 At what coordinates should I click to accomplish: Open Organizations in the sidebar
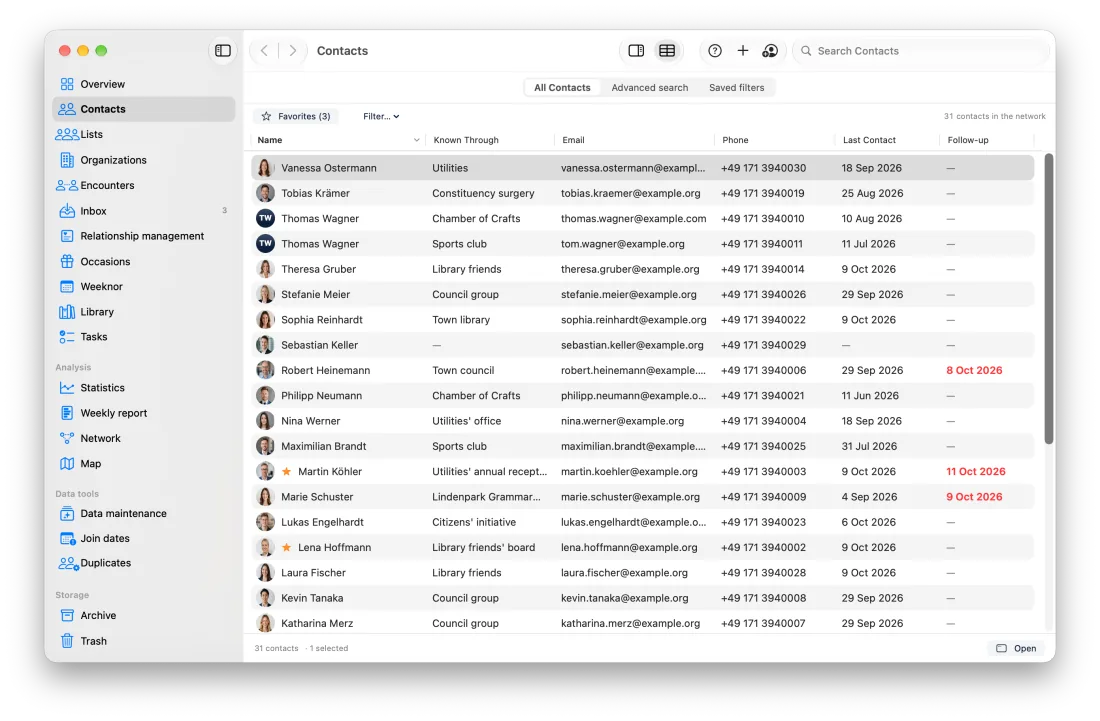[144, 160]
